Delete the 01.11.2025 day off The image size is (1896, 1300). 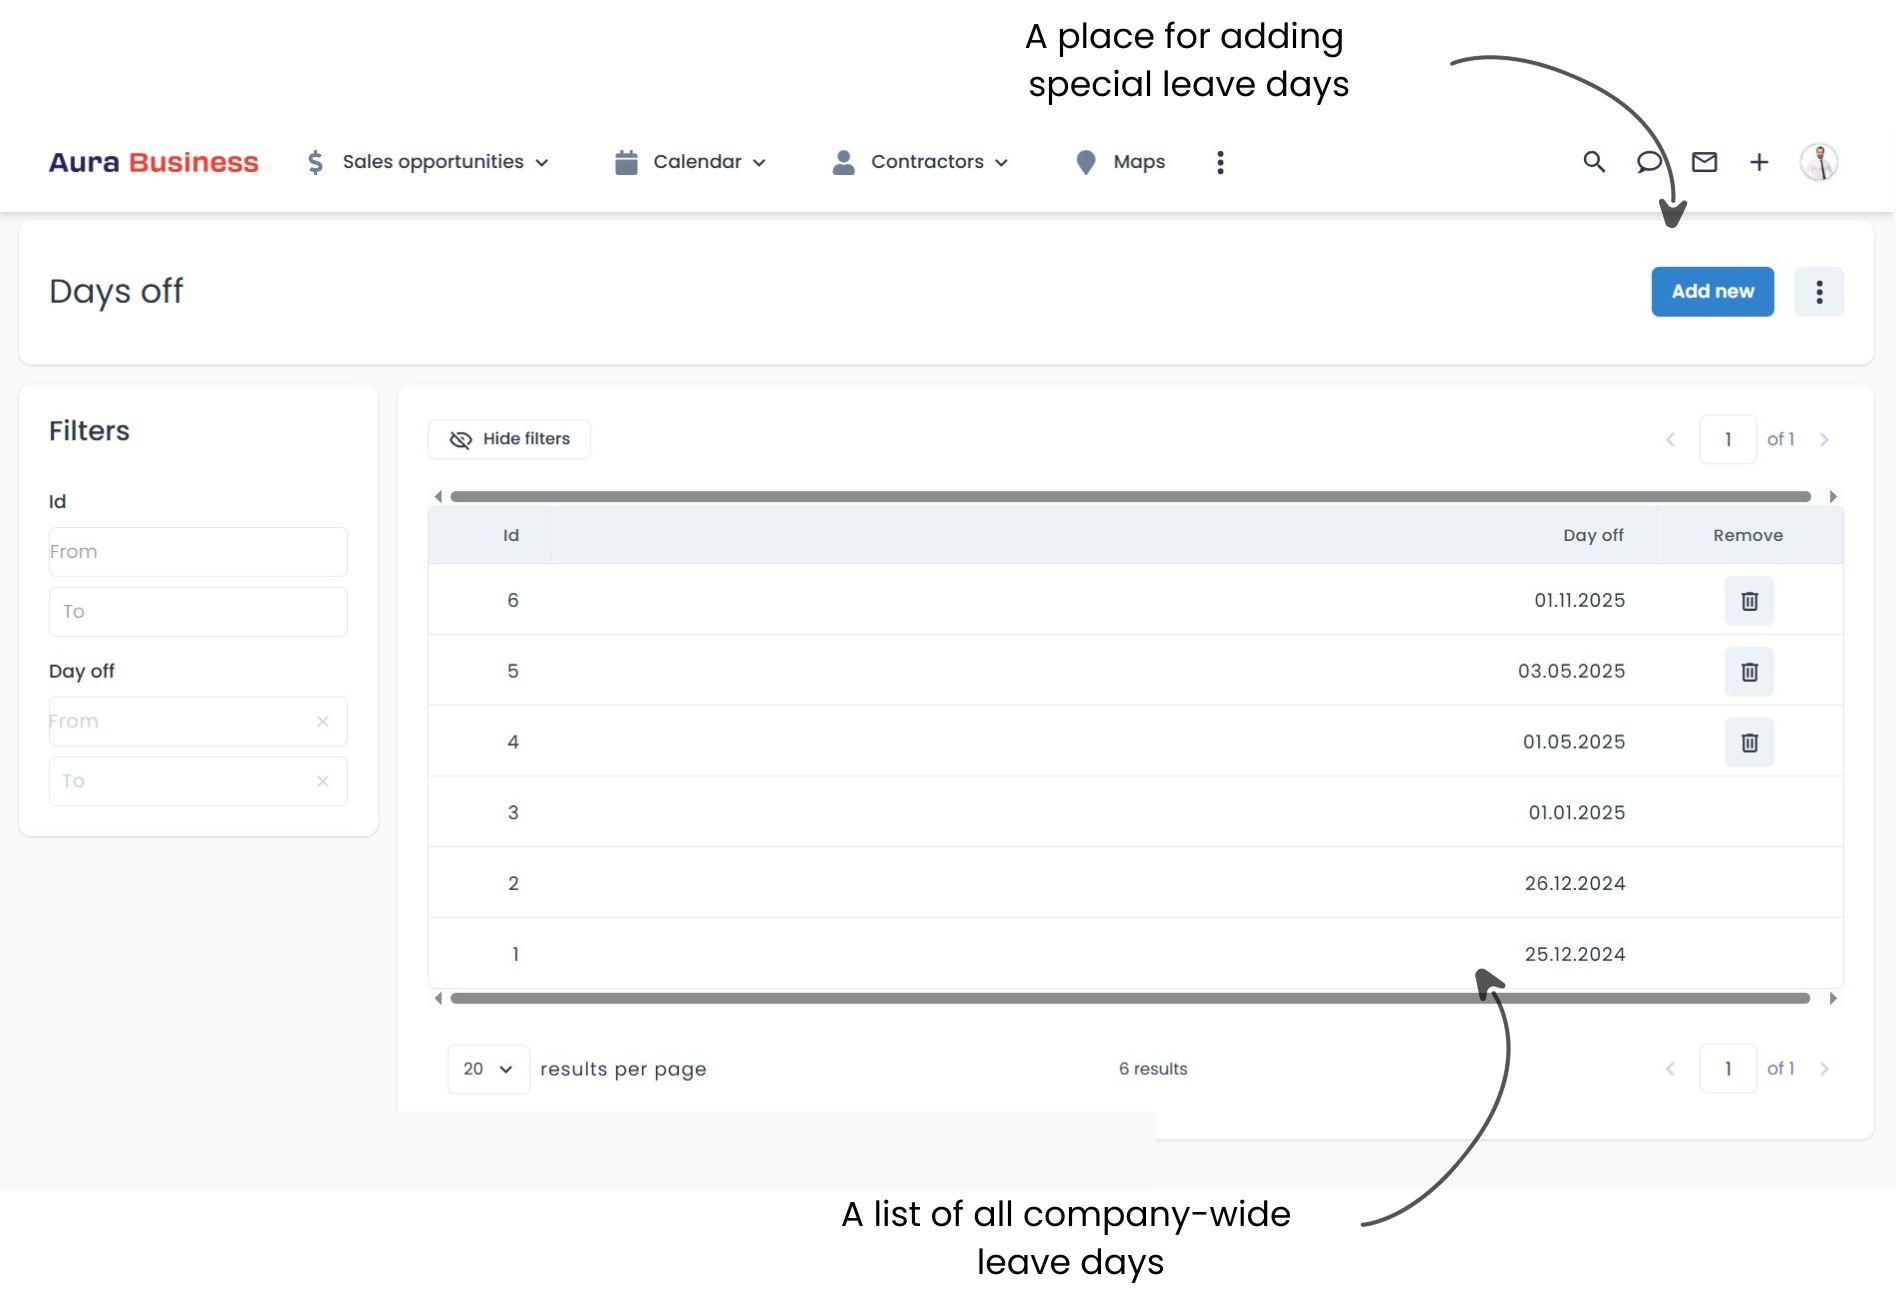[x=1749, y=601]
